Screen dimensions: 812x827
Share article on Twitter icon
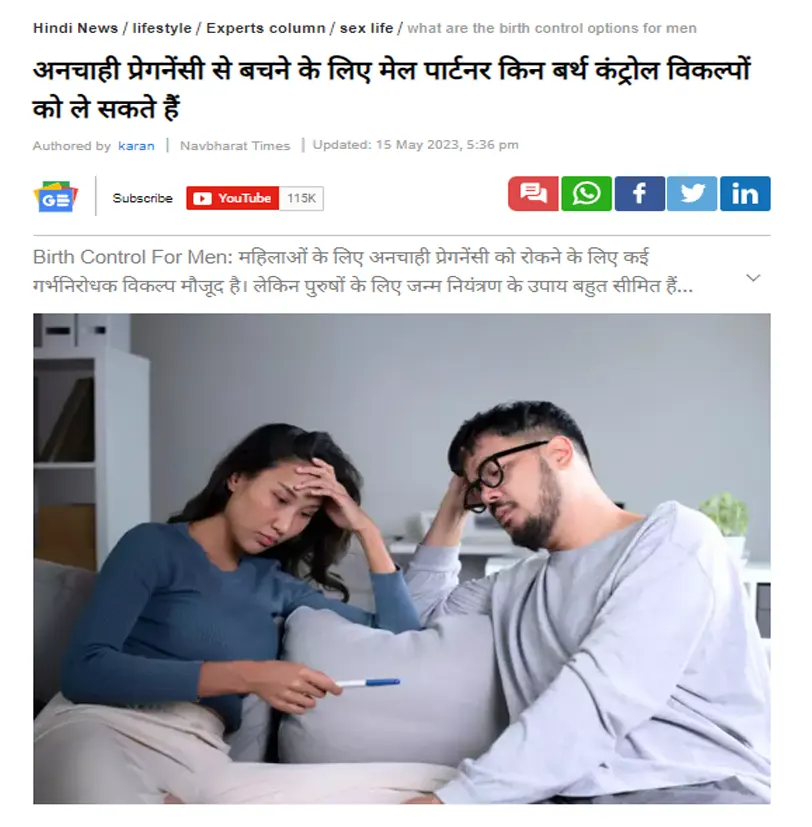692,194
